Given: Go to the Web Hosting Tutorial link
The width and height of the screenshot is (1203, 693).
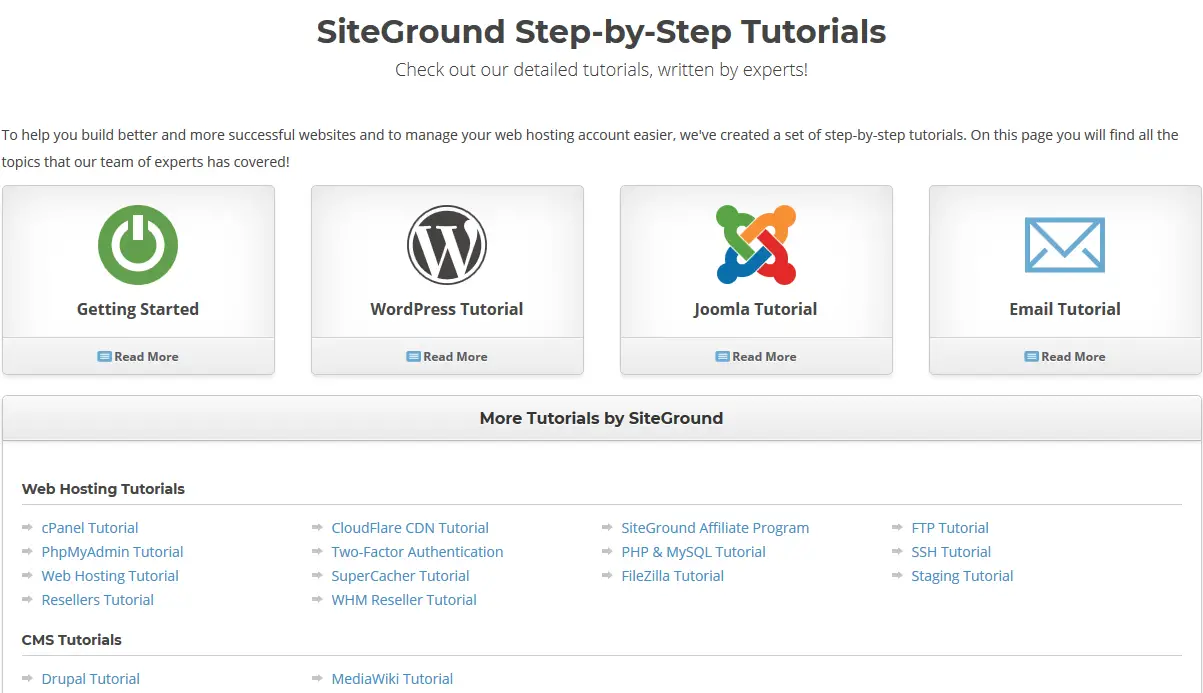Looking at the screenshot, I should 110,576.
